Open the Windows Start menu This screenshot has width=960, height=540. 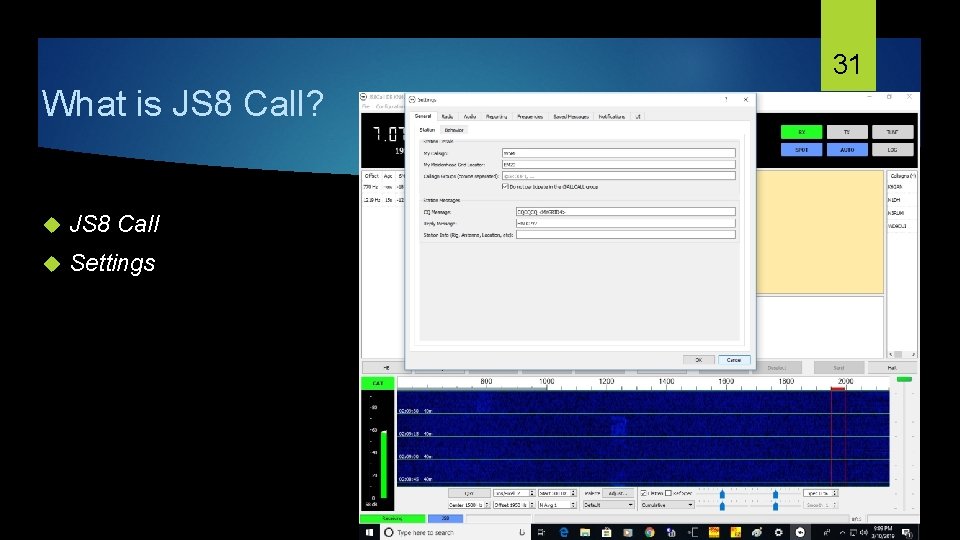click(x=369, y=533)
